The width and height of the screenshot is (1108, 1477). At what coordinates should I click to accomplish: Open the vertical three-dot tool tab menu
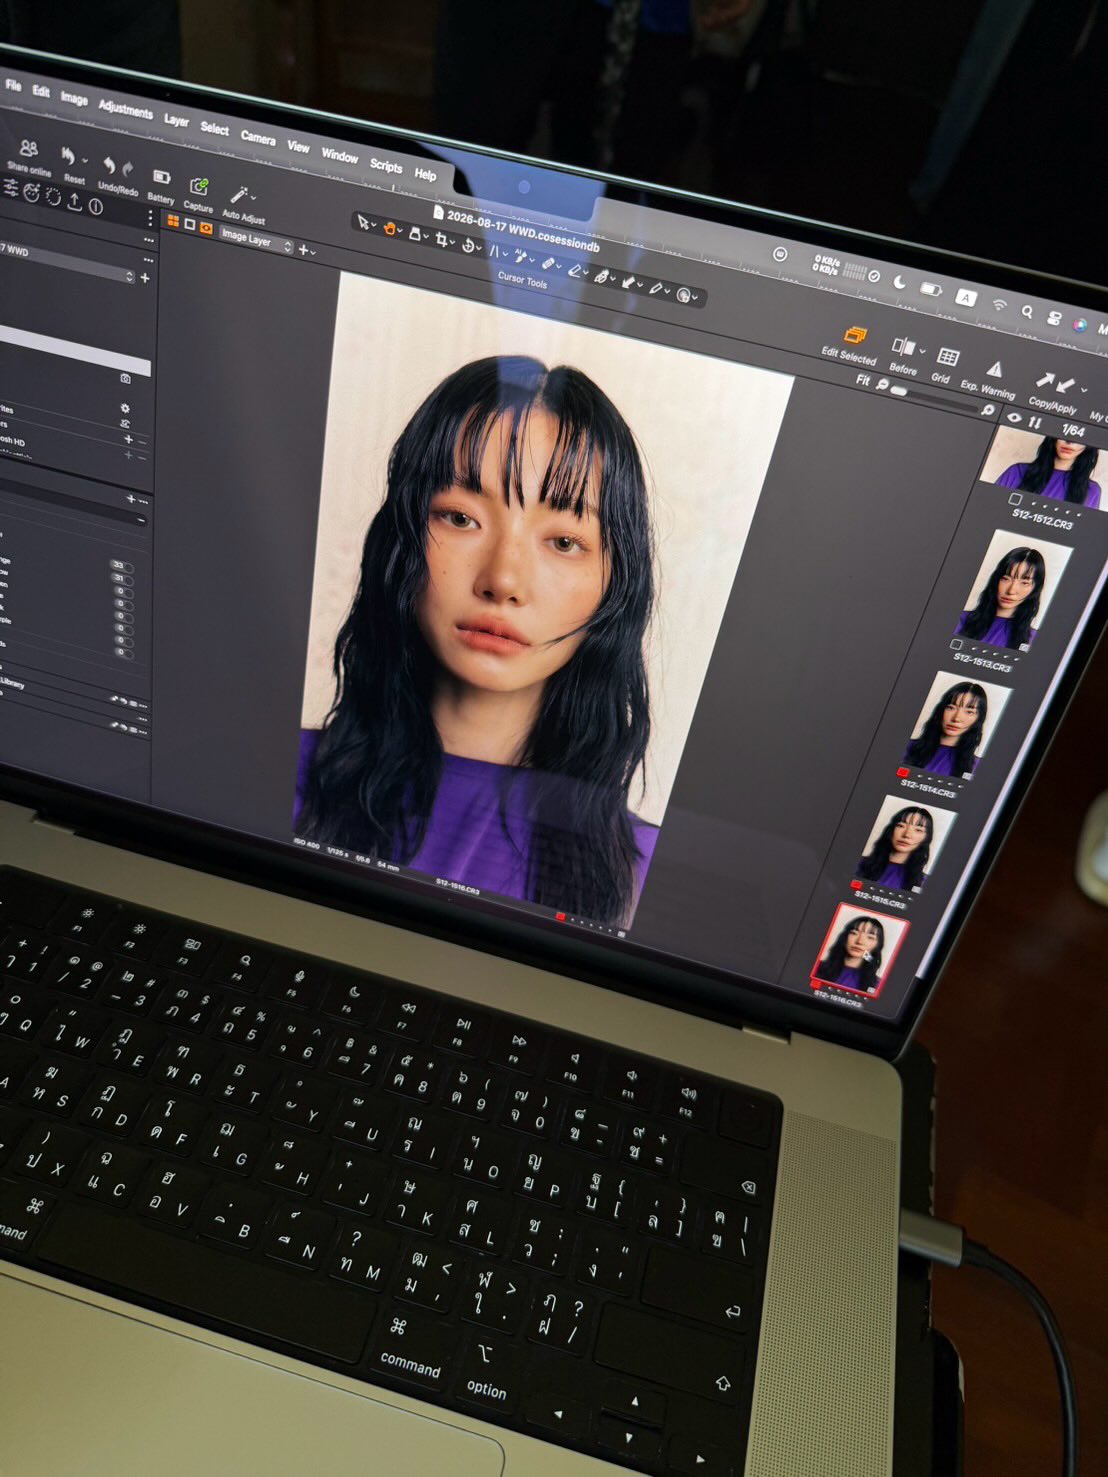[150, 219]
